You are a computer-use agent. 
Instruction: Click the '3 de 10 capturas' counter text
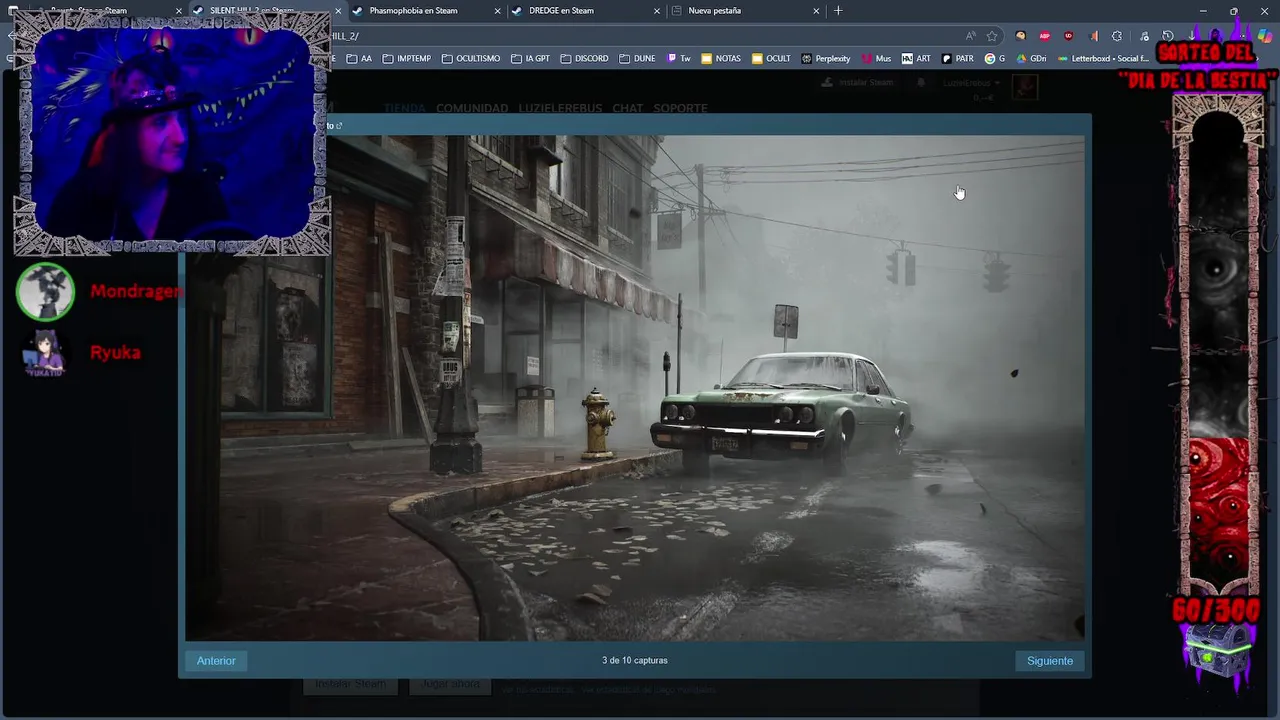pos(635,661)
